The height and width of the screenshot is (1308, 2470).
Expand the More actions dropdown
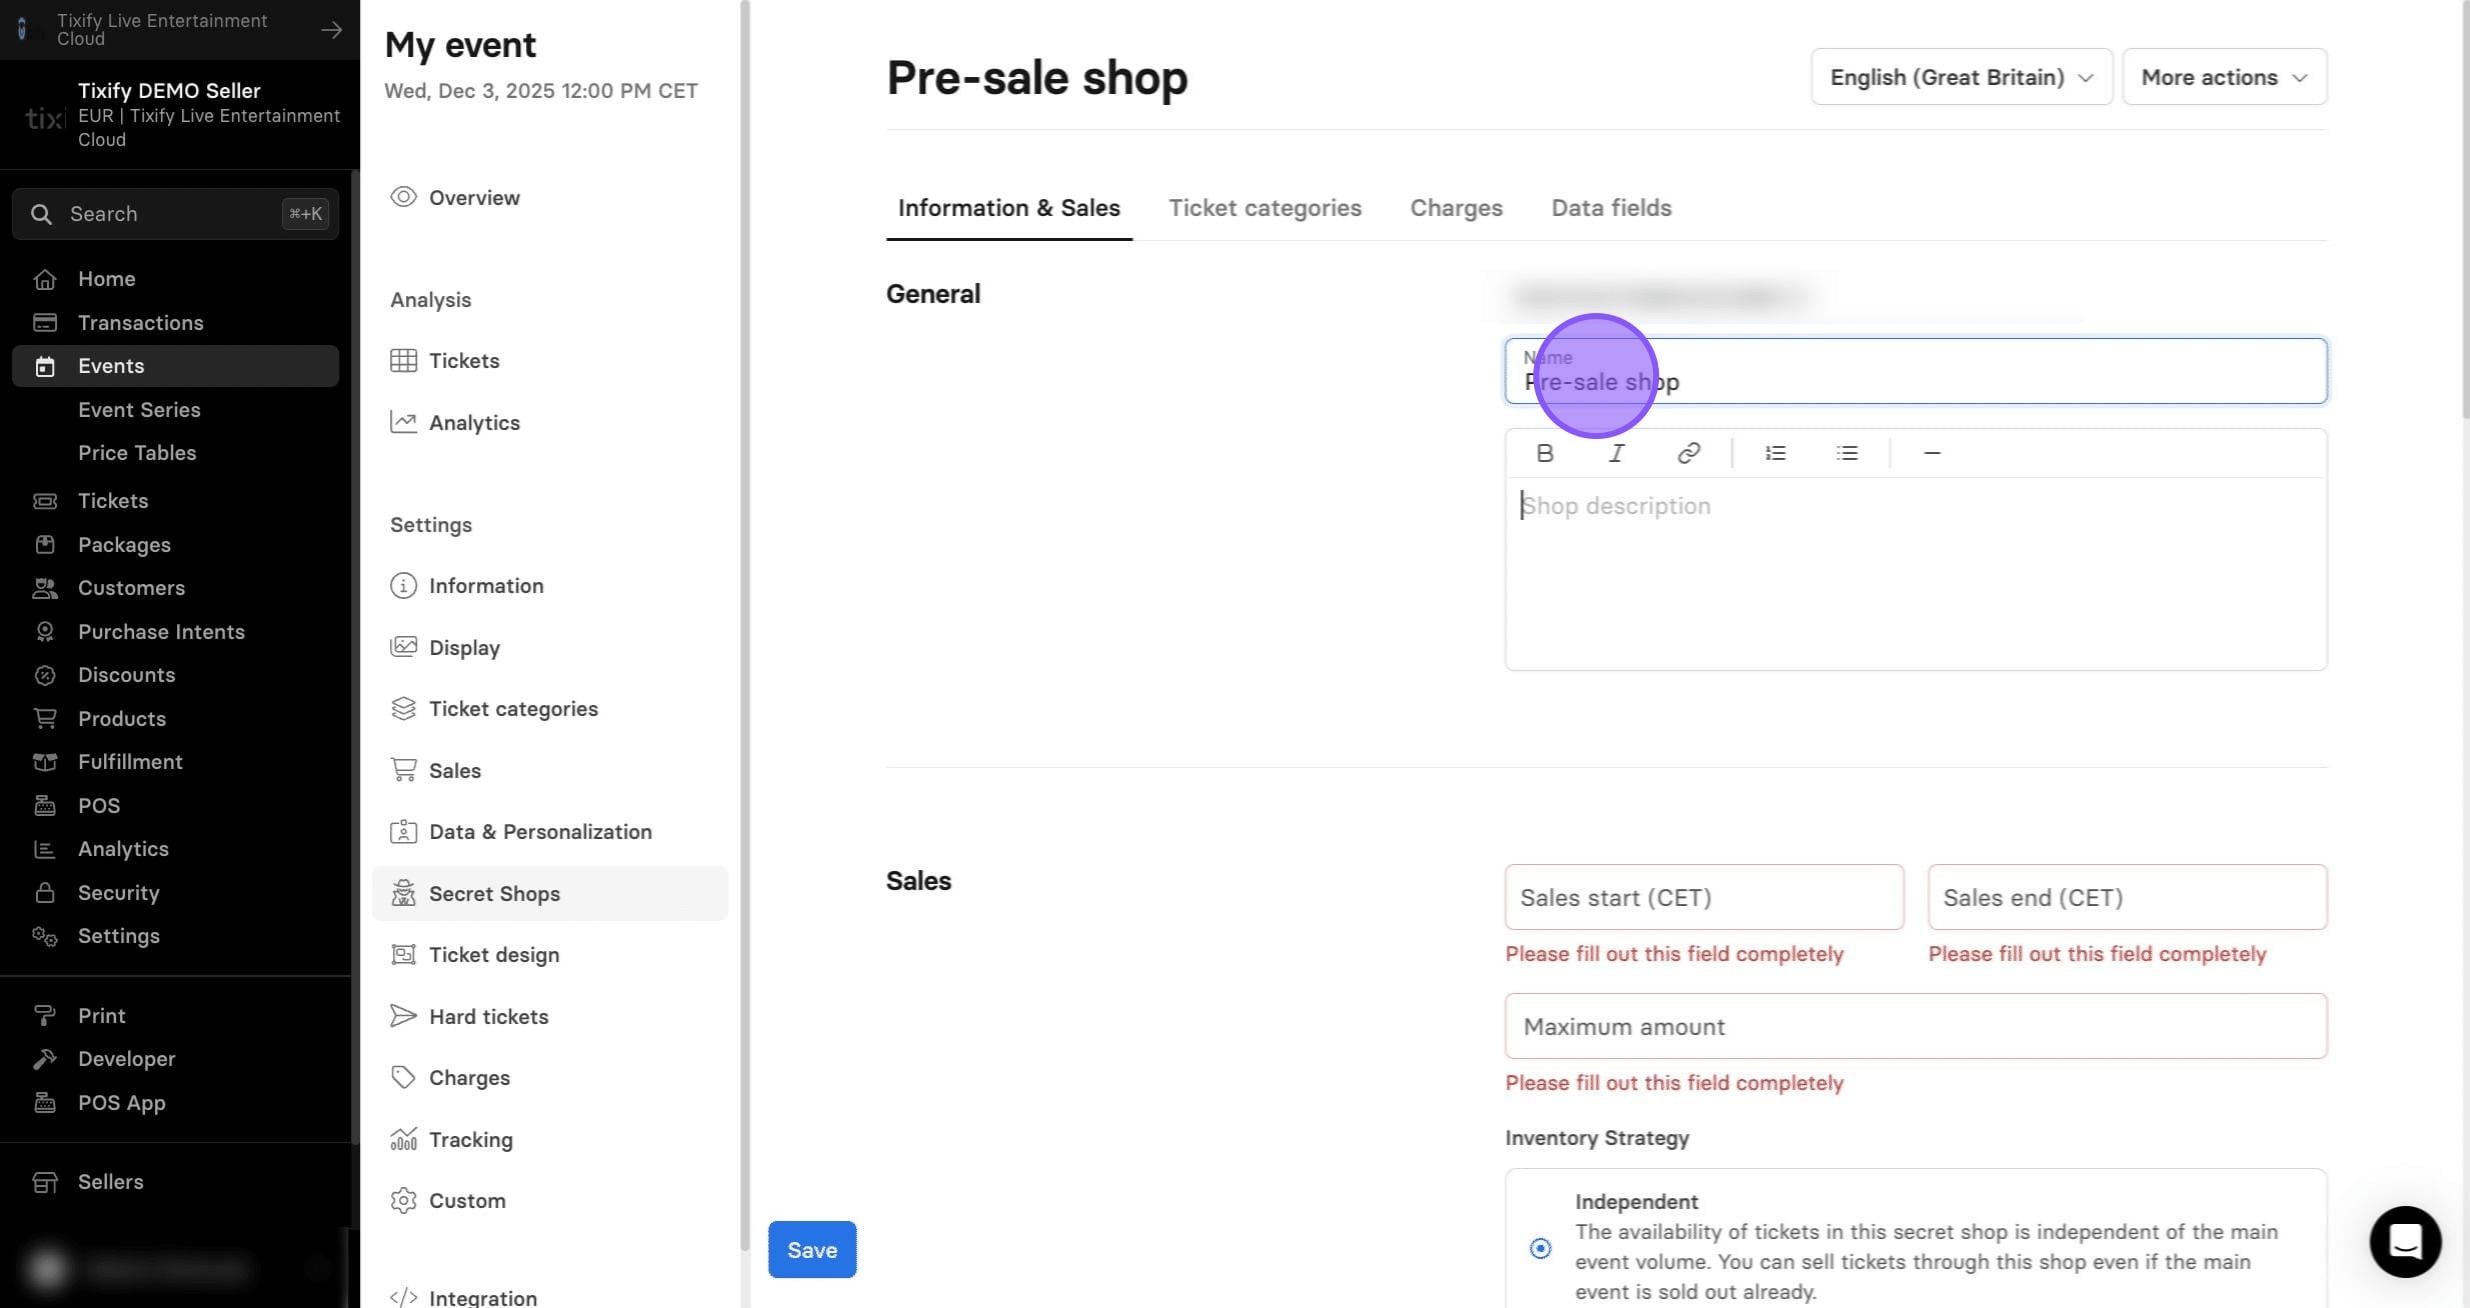click(x=2224, y=77)
